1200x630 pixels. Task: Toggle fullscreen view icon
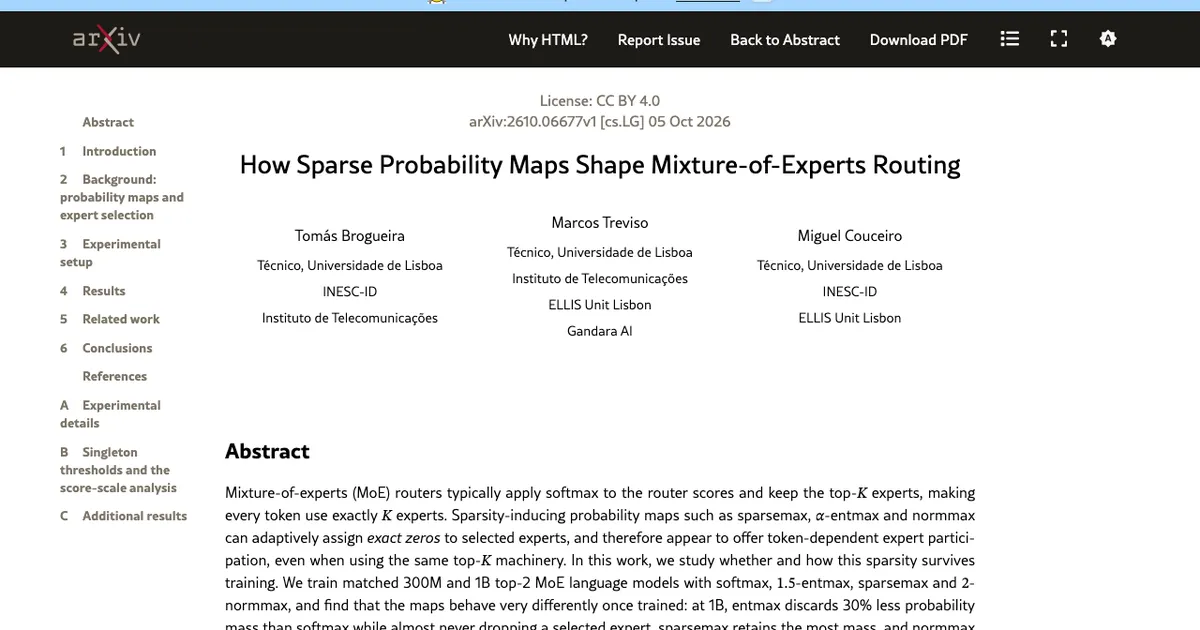1059,39
